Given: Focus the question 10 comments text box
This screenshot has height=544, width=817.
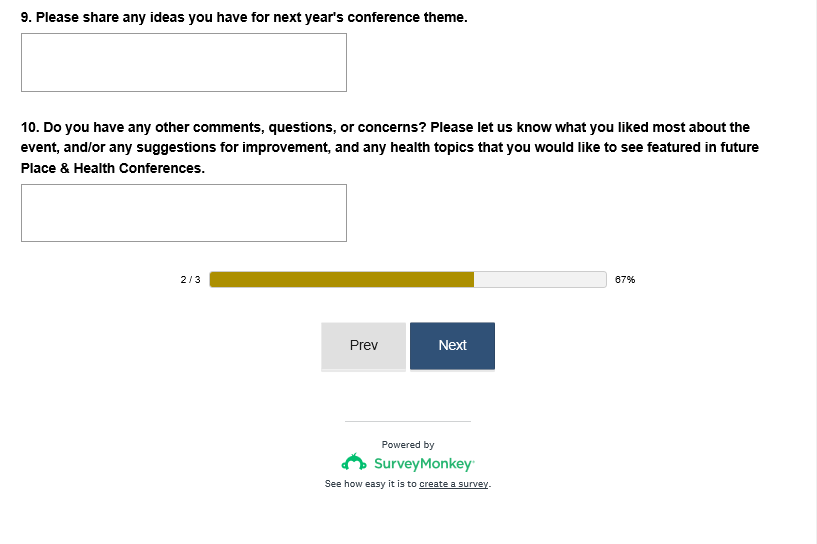Looking at the screenshot, I should coord(184,212).
